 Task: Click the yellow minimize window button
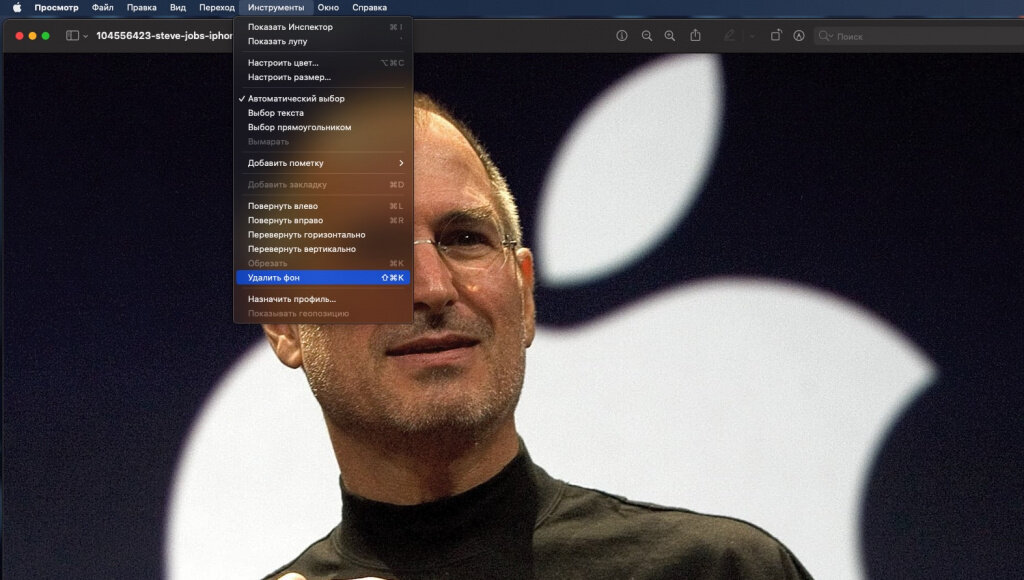(x=33, y=36)
